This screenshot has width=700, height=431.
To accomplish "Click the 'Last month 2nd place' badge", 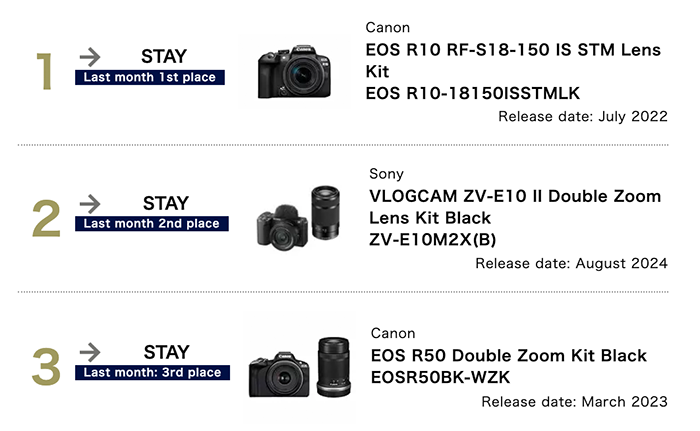I will (153, 224).
